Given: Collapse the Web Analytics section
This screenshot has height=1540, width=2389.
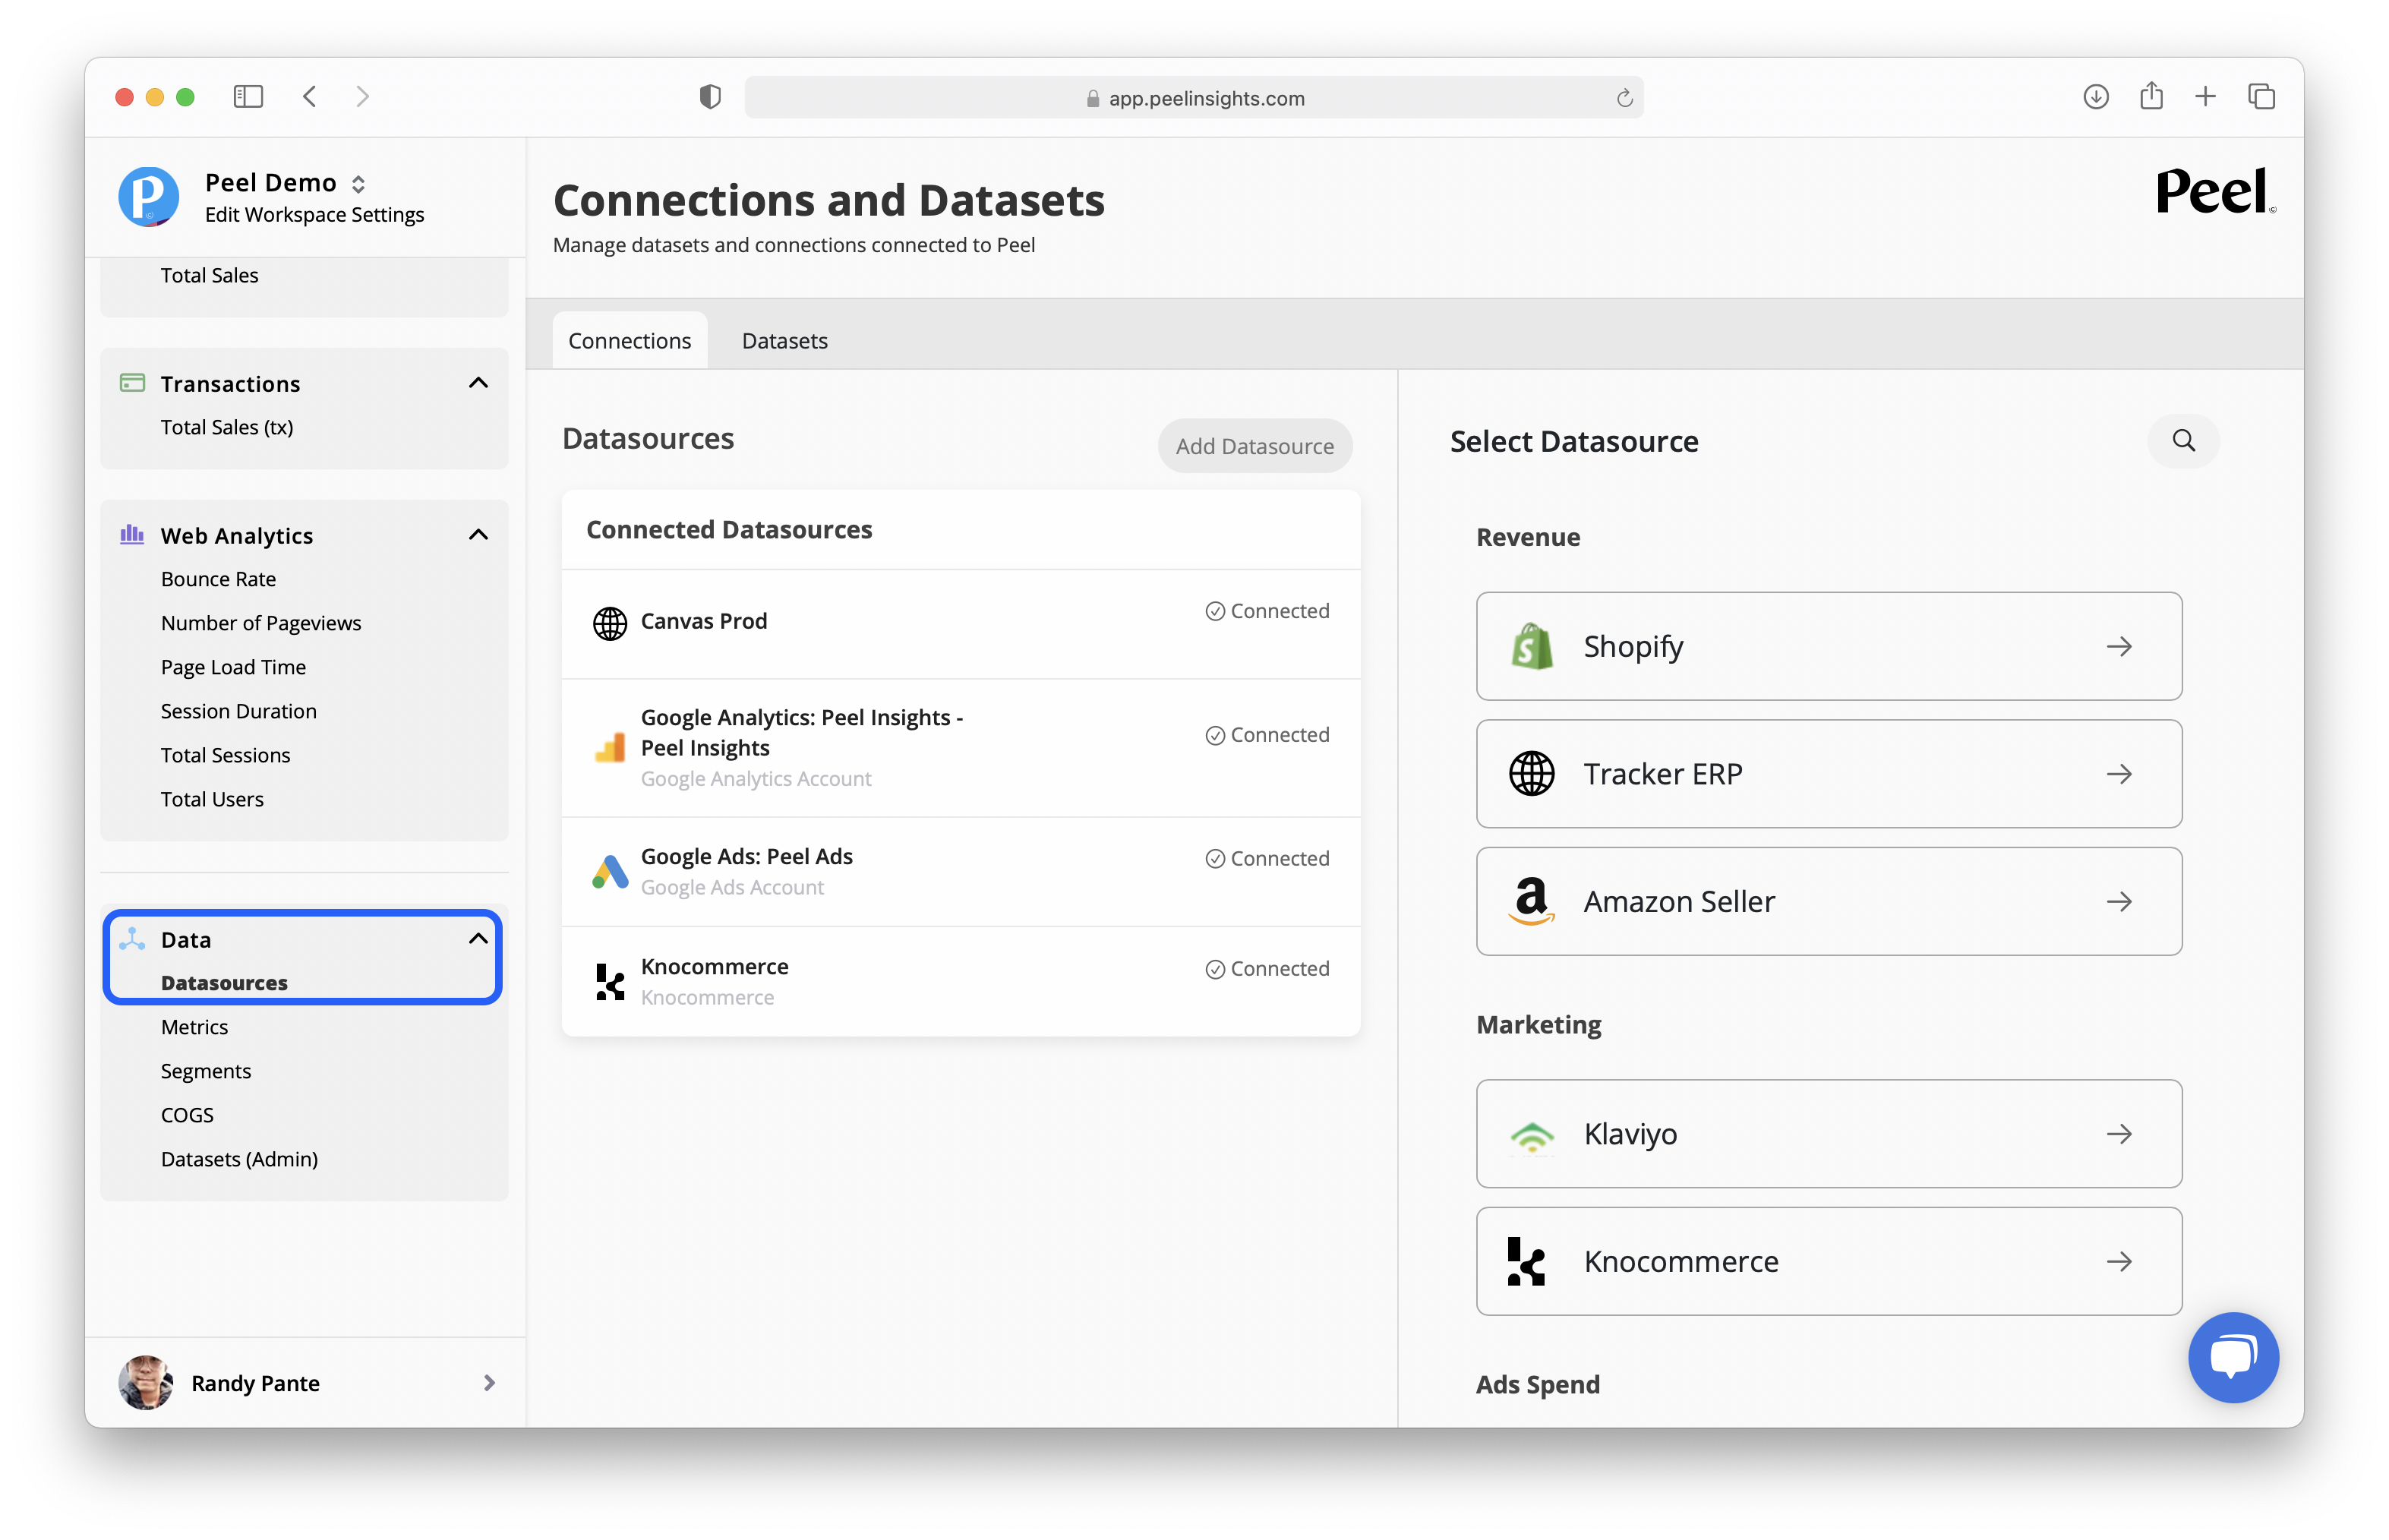Looking at the screenshot, I should (x=478, y=535).
